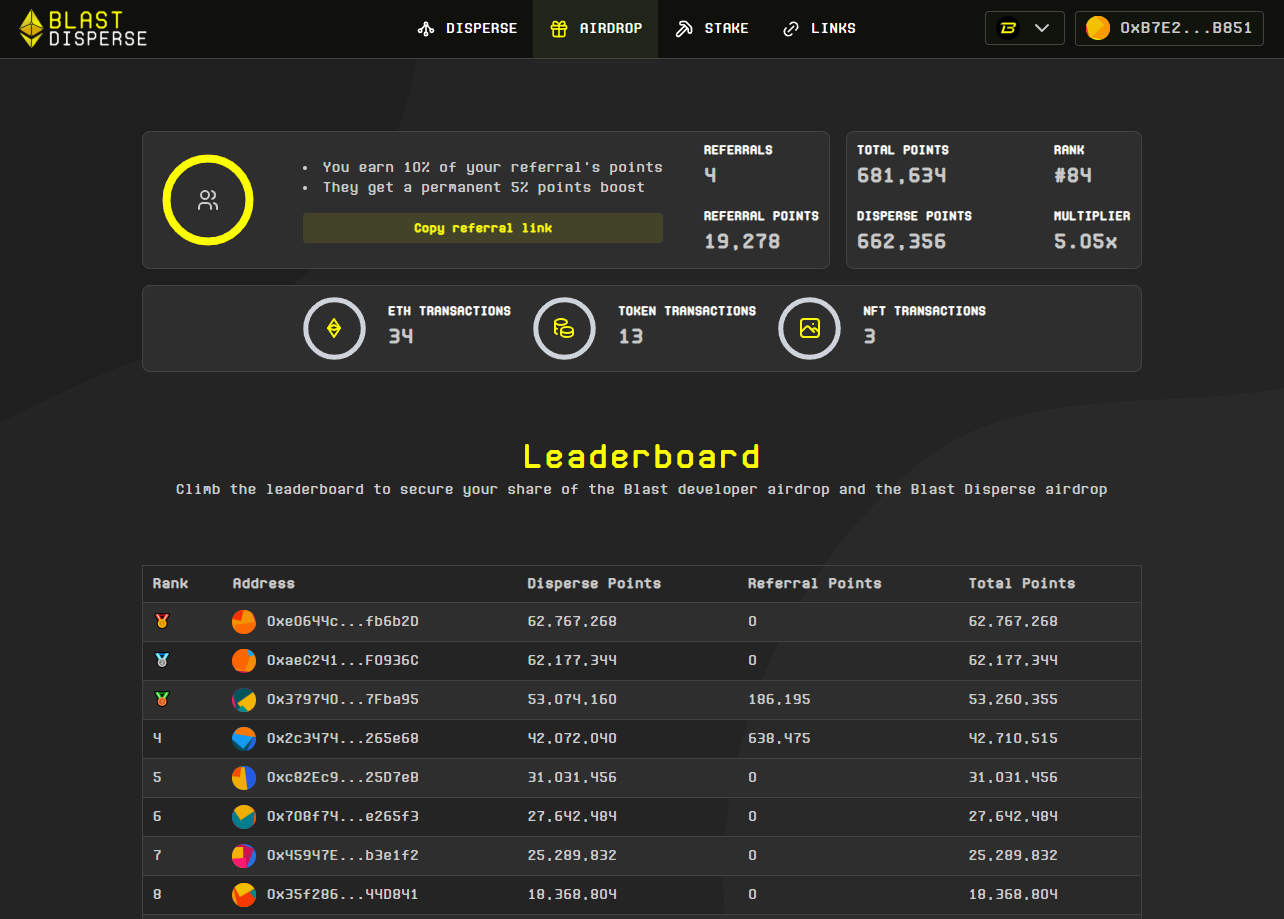Click the Referral Points column header
The width and height of the screenshot is (1284, 919).
815,583
